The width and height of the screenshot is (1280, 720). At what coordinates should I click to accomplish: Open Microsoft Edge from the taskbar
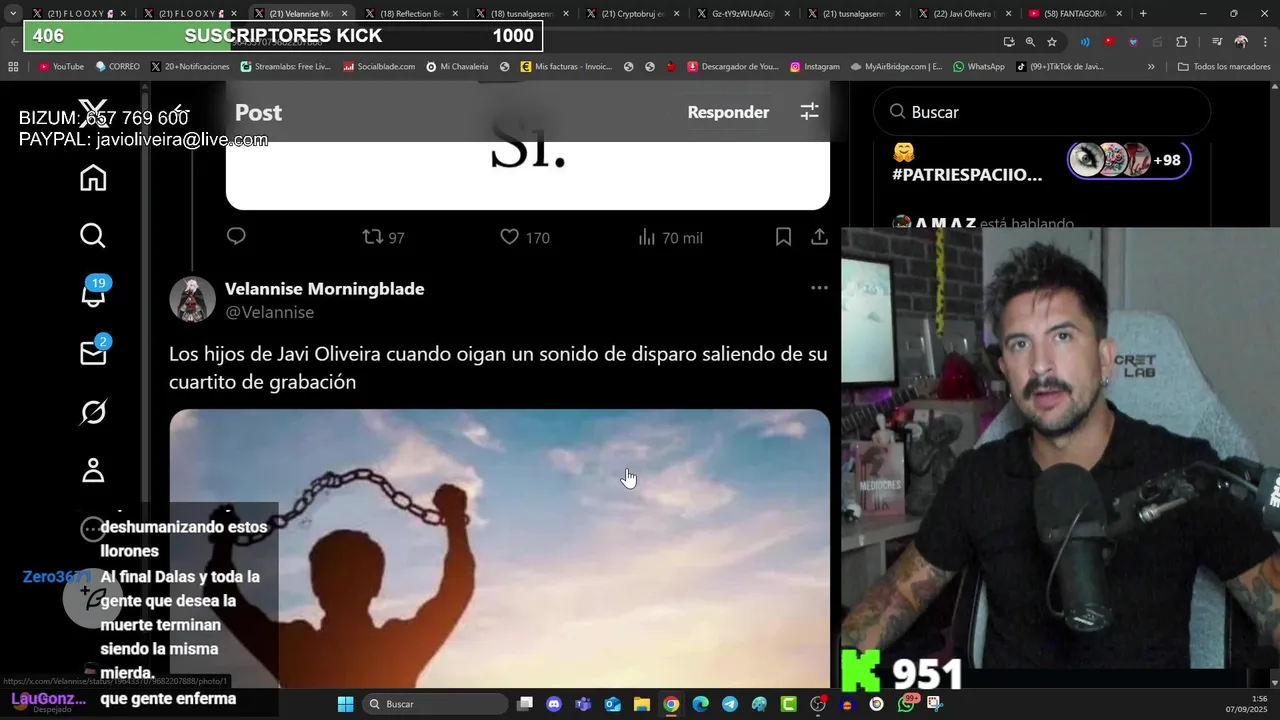(x=700, y=704)
